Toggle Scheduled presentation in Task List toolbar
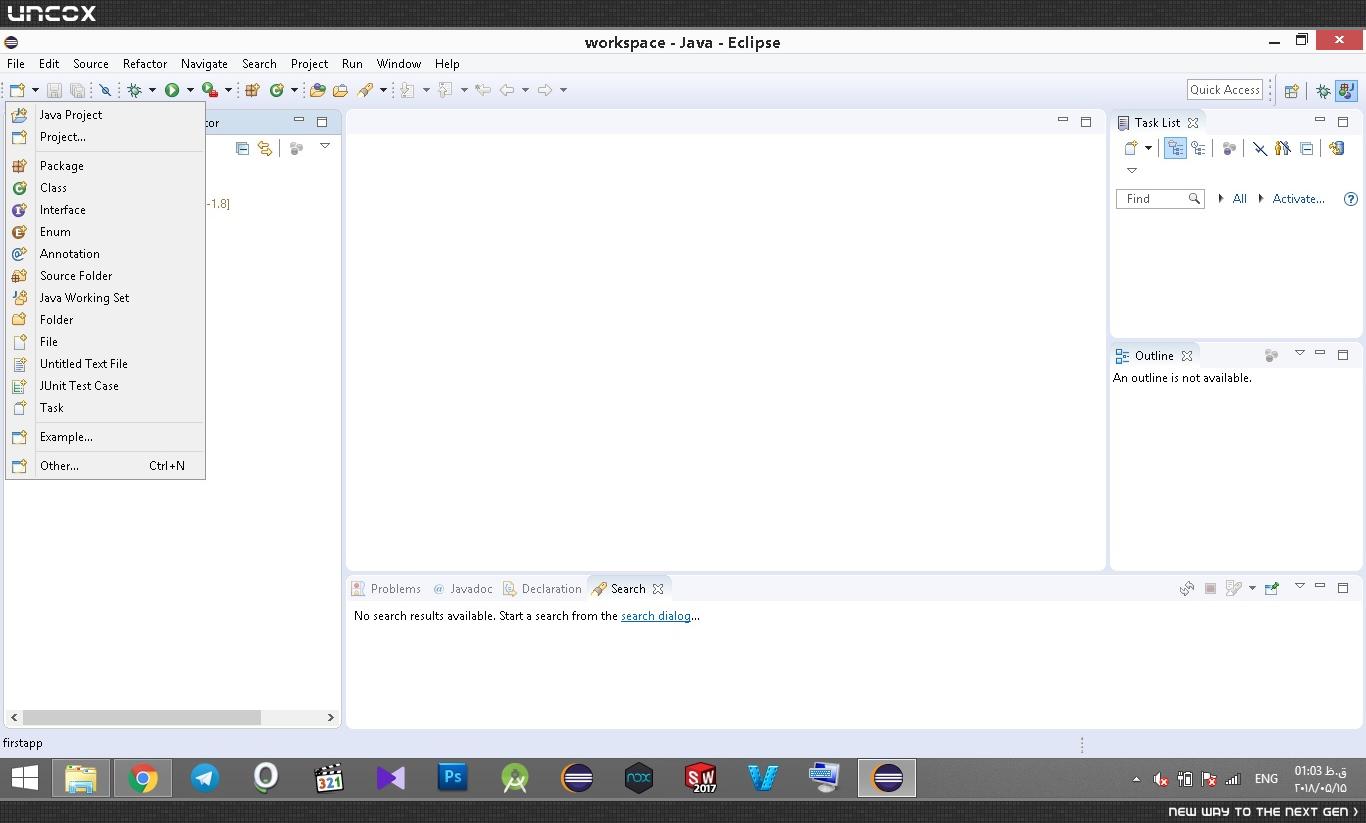 (x=1198, y=148)
